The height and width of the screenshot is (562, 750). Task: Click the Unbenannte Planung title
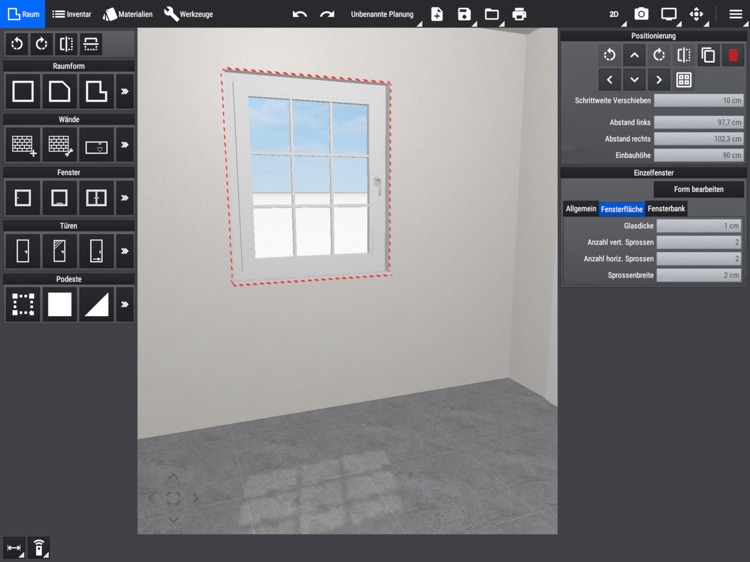(382, 14)
